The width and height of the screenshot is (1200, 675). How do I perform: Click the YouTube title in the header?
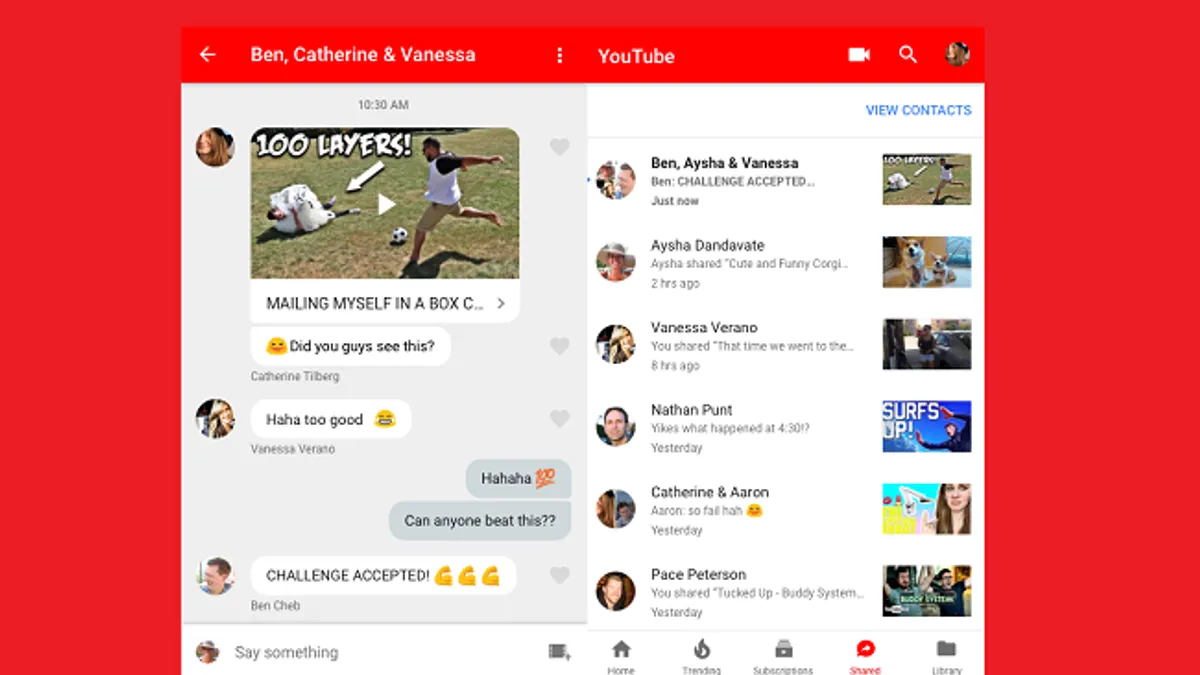point(636,56)
